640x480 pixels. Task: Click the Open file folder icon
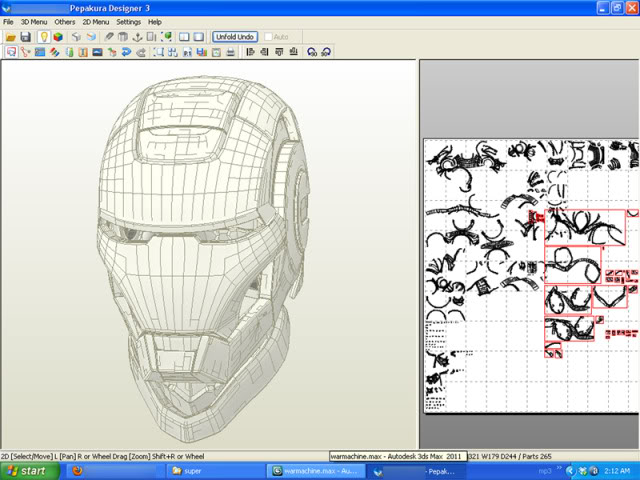pos(10,37)
